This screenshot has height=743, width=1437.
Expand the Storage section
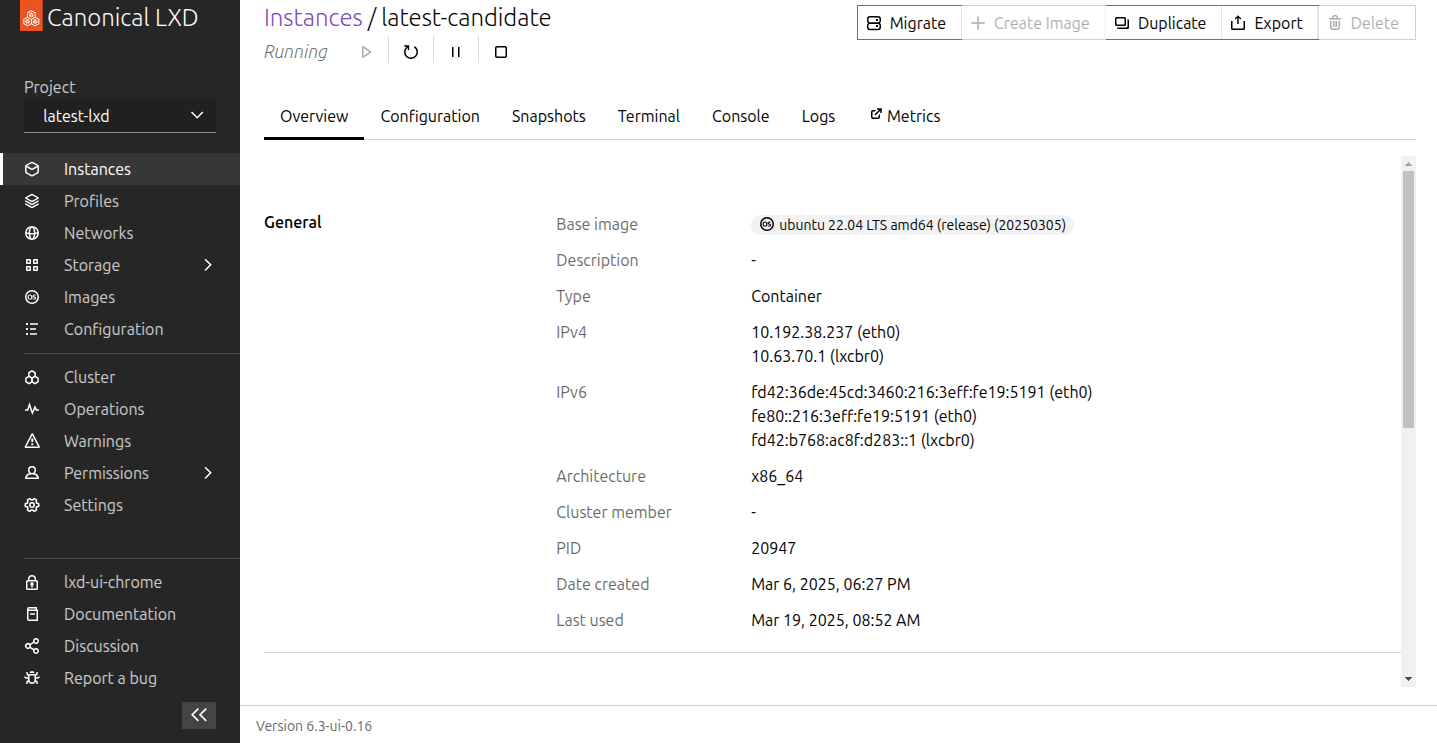(x=208, y=265)
